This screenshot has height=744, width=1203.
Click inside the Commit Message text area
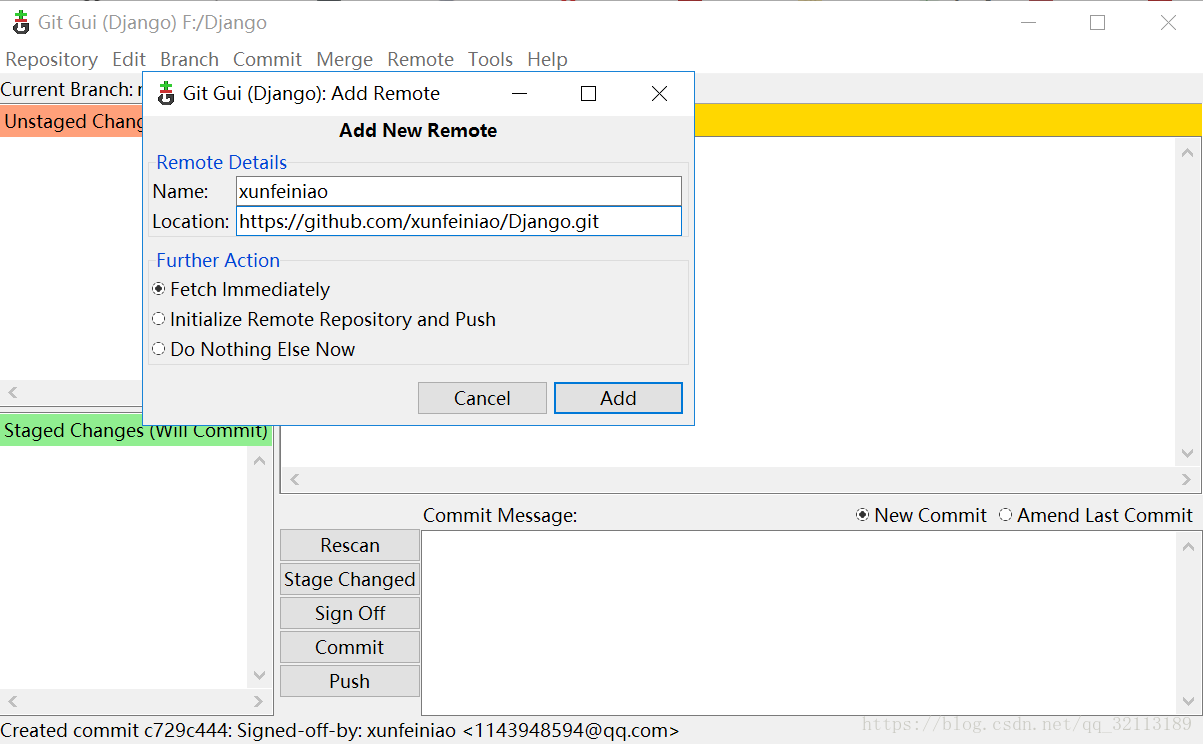[800, 622]
